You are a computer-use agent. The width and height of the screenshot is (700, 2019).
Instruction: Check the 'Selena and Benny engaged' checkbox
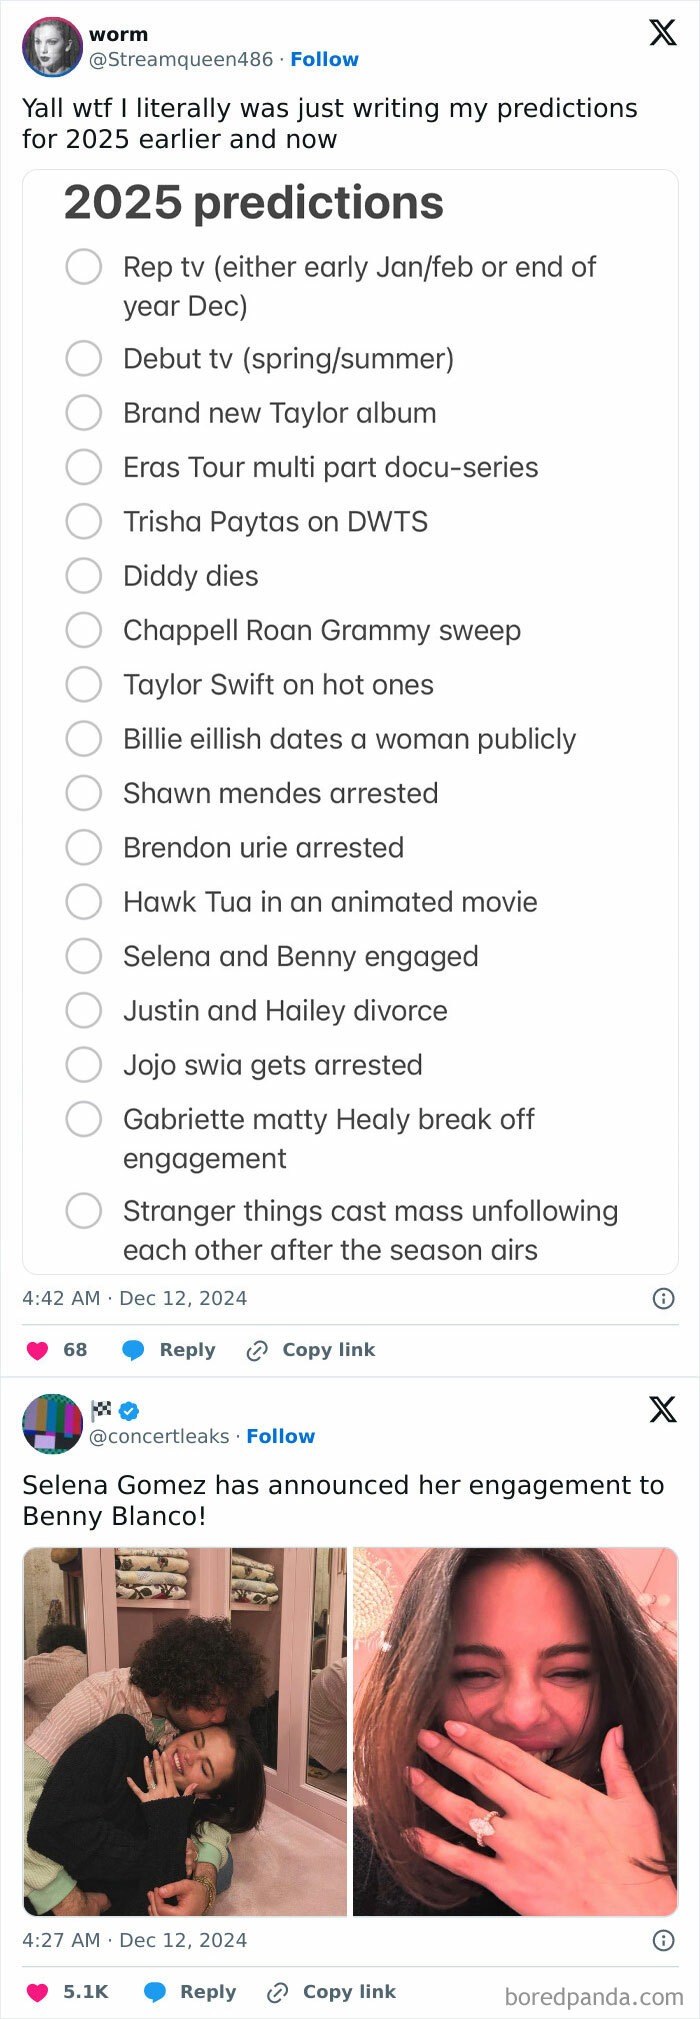pyautogui.click(x=84, y=956)
